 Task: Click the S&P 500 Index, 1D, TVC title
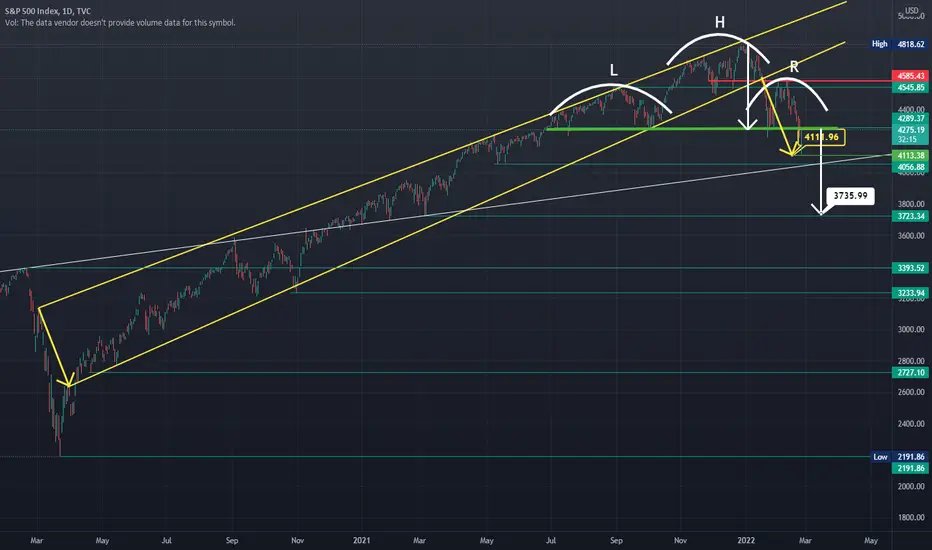(48, 11)
